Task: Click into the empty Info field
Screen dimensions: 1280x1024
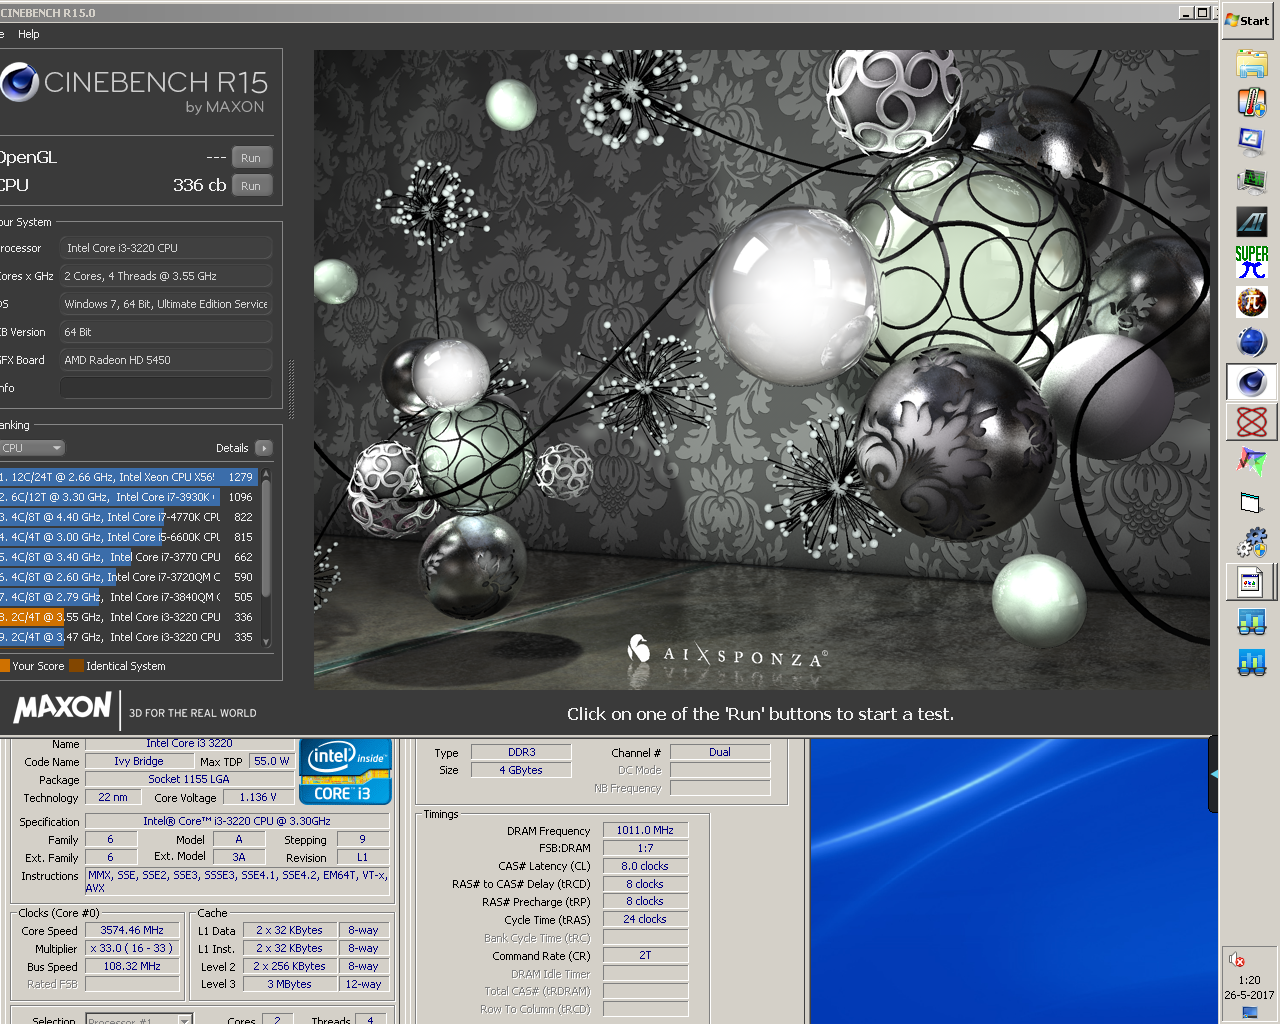Action: coord(166,388)
